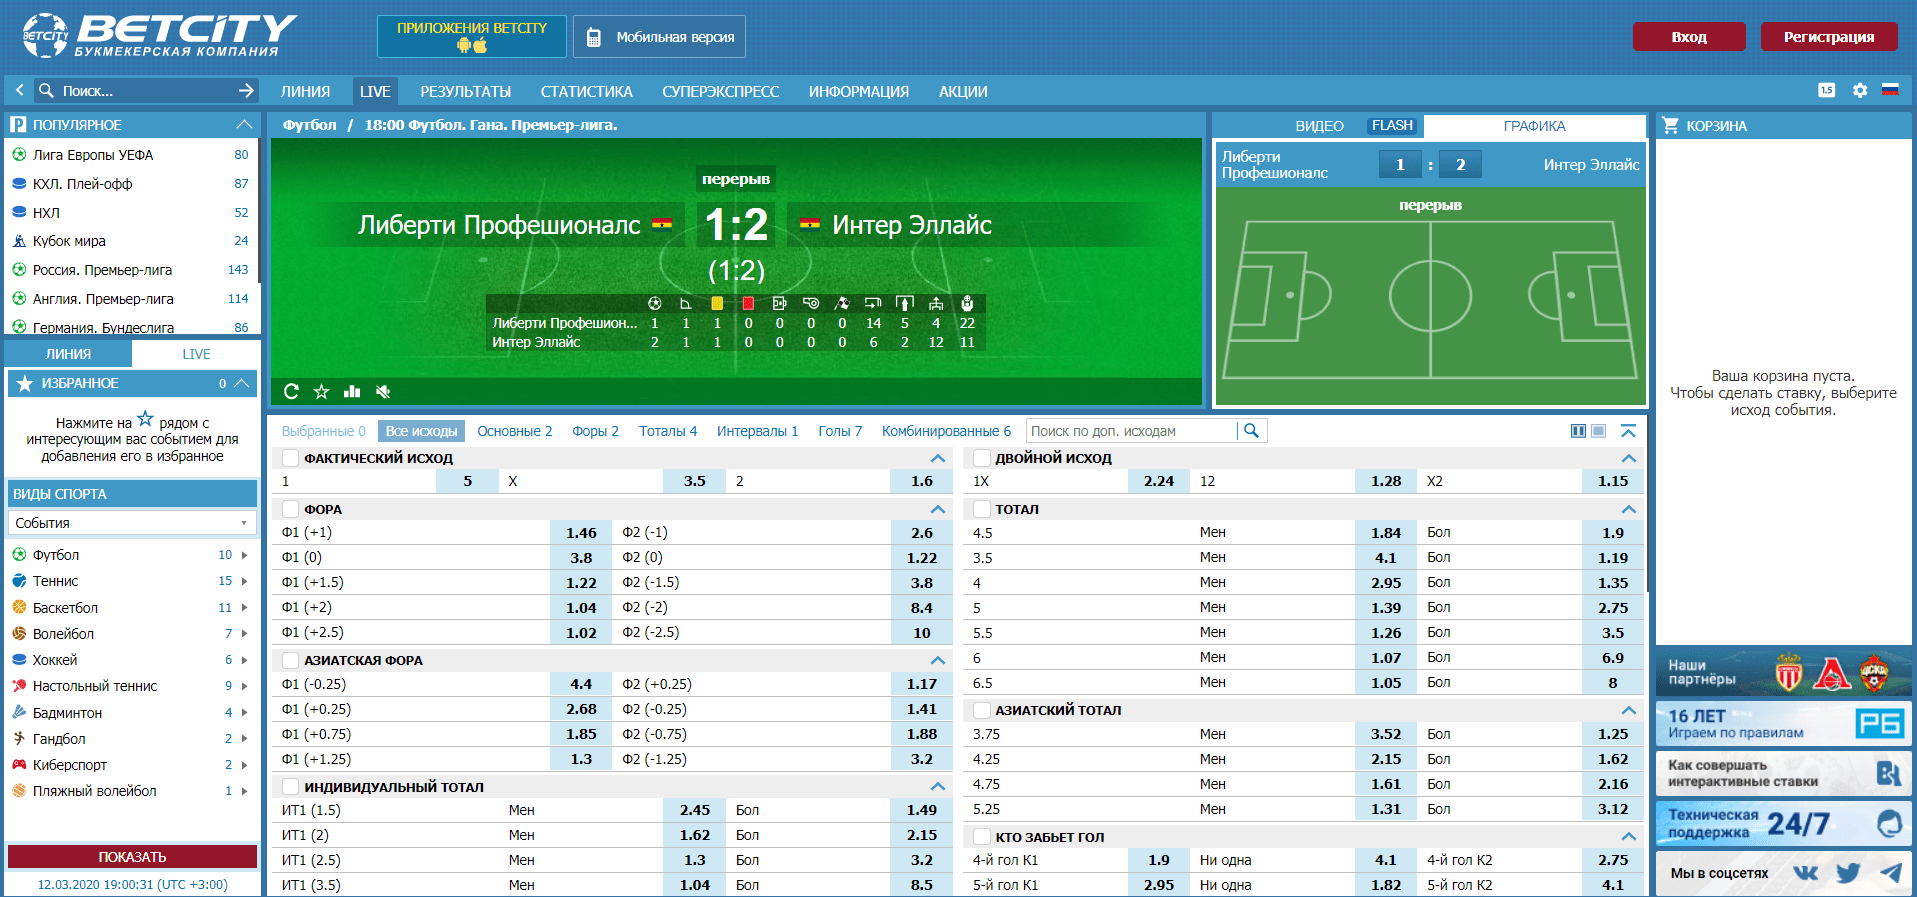Click the Russian flag language icon
This screenshot has height=897, width=1917.
1890,90
